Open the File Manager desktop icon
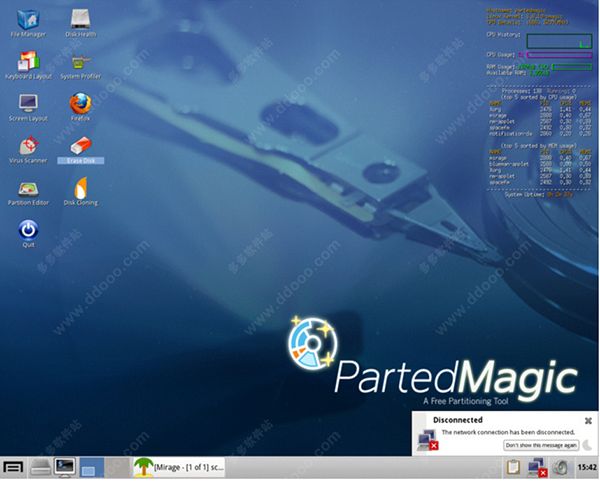600x482 pixels. coord(28,23)
